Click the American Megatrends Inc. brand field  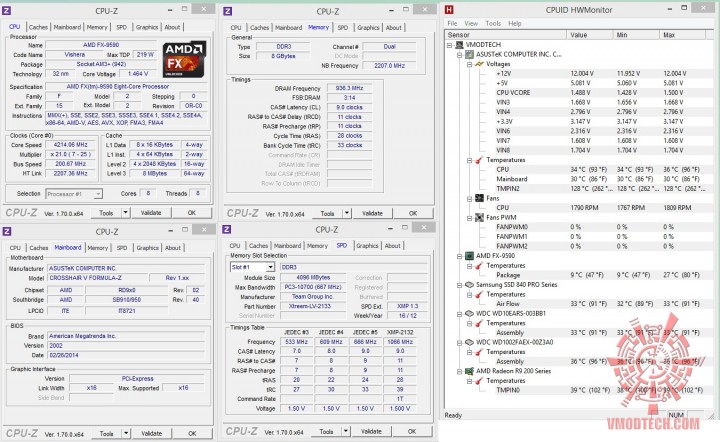[x=126, y=336]
